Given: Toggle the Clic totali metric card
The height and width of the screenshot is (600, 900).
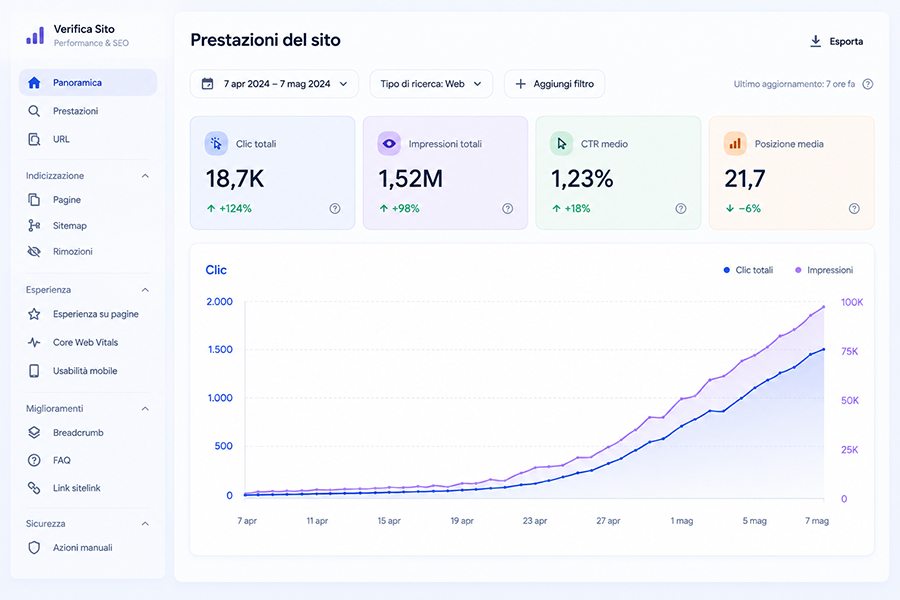Looking at the screenshot, I should [x=273, y=173].
